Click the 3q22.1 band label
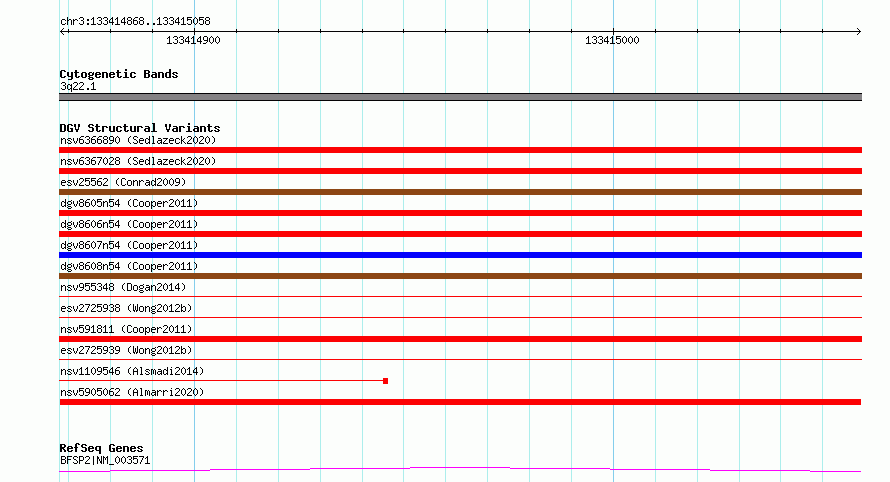The image size is (890, 482). point(78,86)
